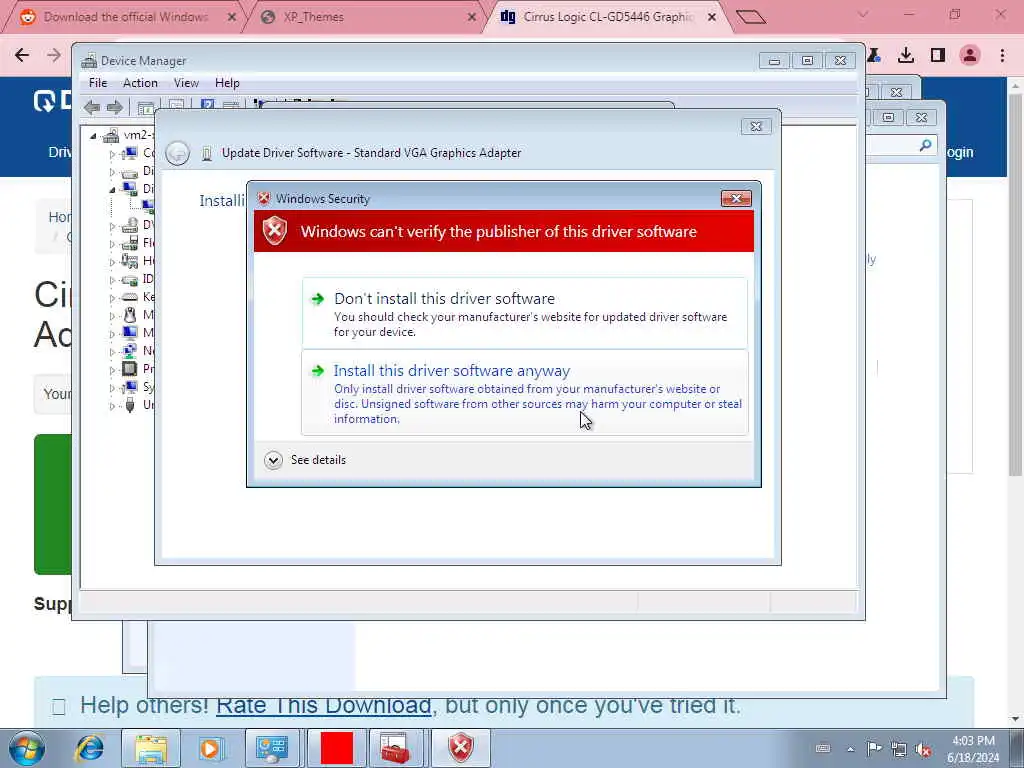Collapse the vm2 root node in device tree
Viewport: 1024px width, 768px height.
coord(93,136)
